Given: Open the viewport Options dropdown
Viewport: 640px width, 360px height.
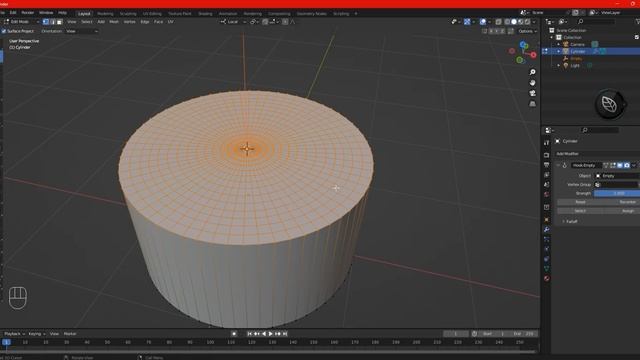Looking at the screenshot, I should tap(527, 31).
